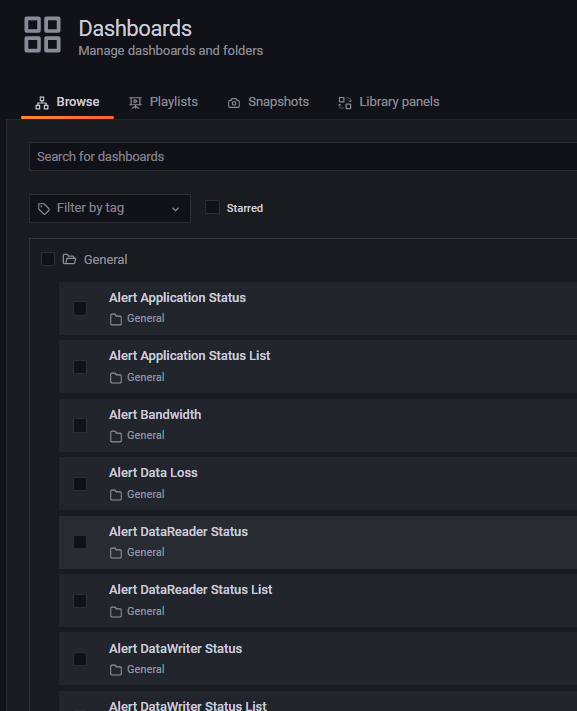Tick the Alert DataReader Status checkbox

[x=80, y=542]
